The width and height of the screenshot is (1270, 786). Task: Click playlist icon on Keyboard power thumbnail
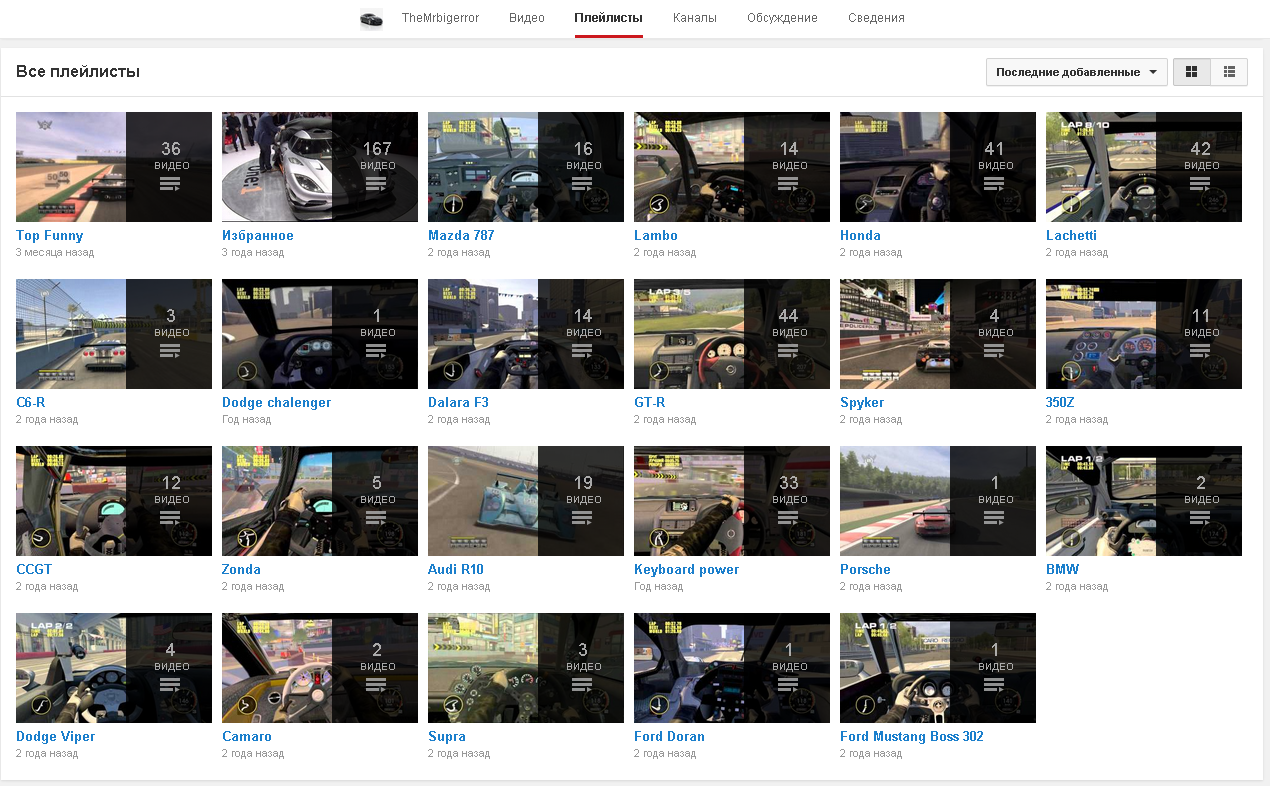pyautogui.click(x=788, y=518)
